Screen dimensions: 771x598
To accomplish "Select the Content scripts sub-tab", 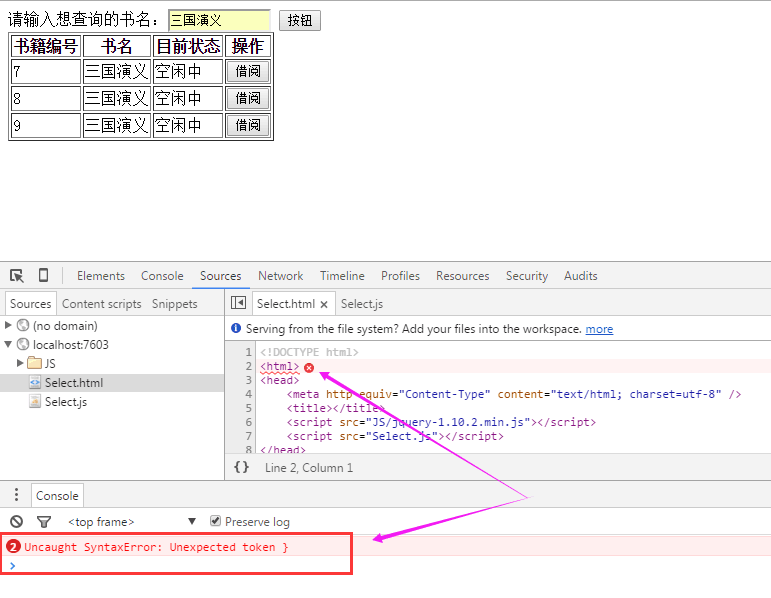I will (x=102, y=304).
